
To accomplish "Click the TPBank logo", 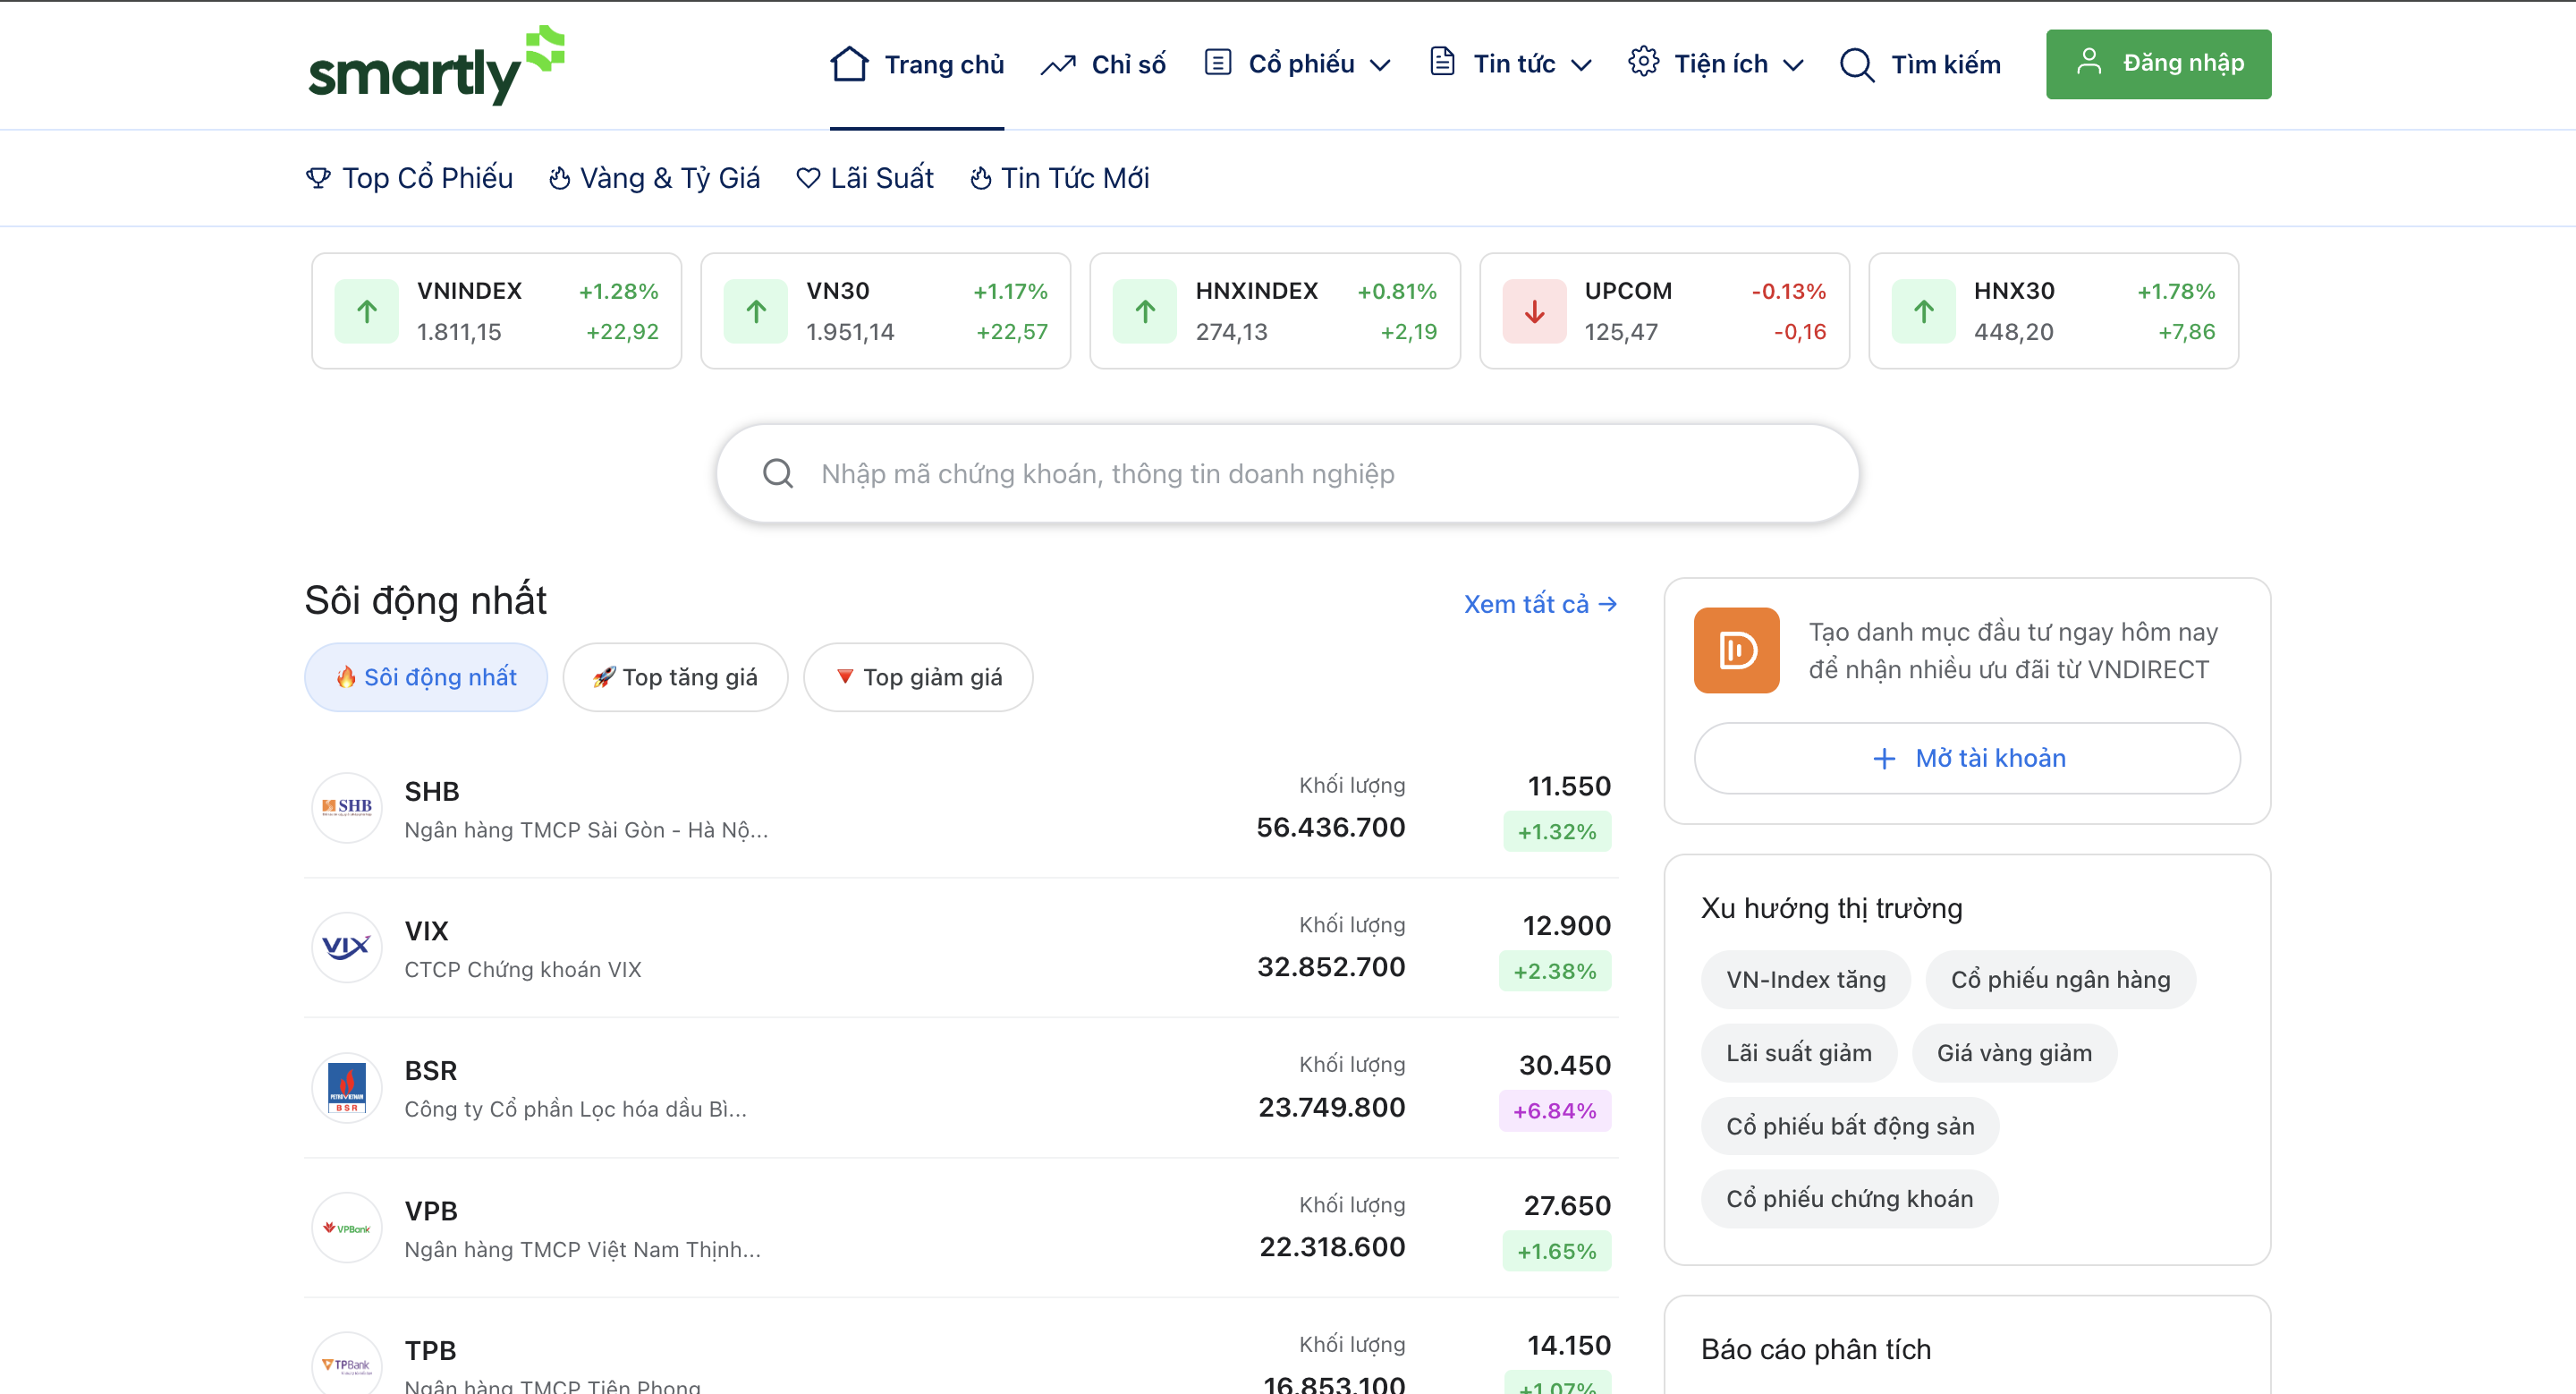I will (x=347, y=1364).
